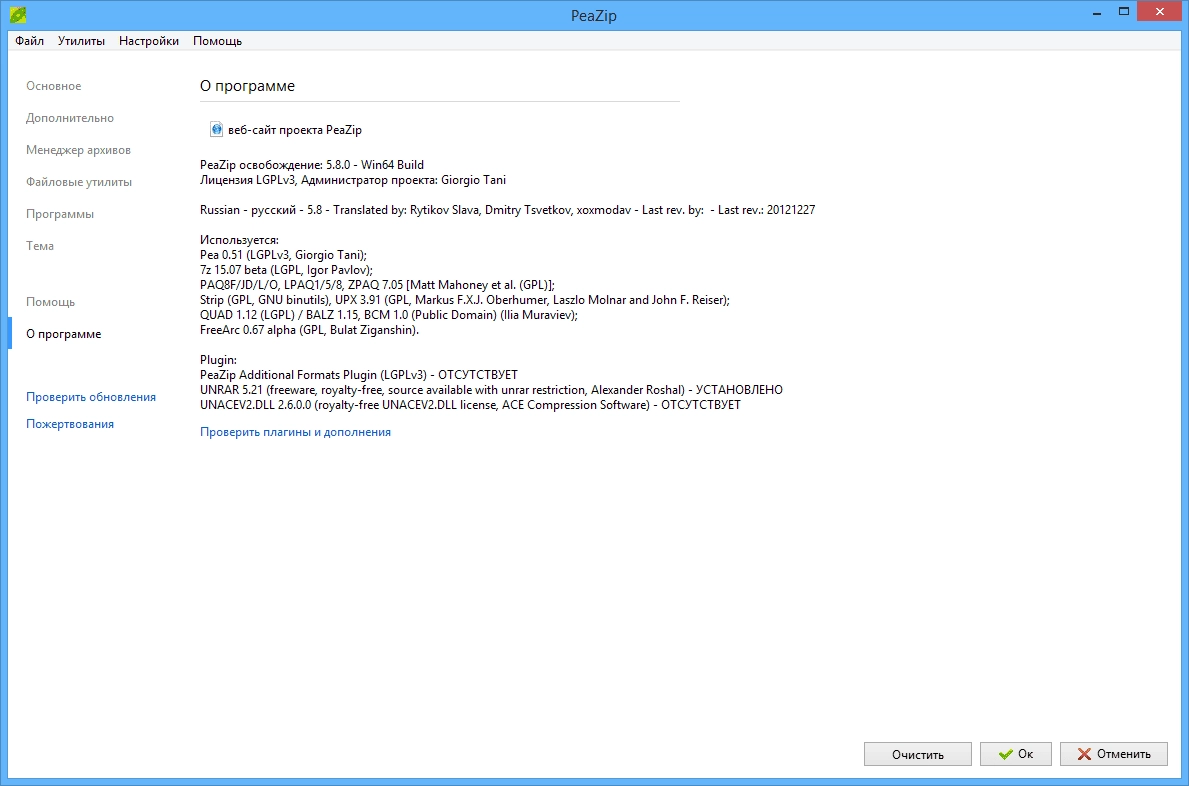Click the FreeArc 0.67 alpha line

309,330
